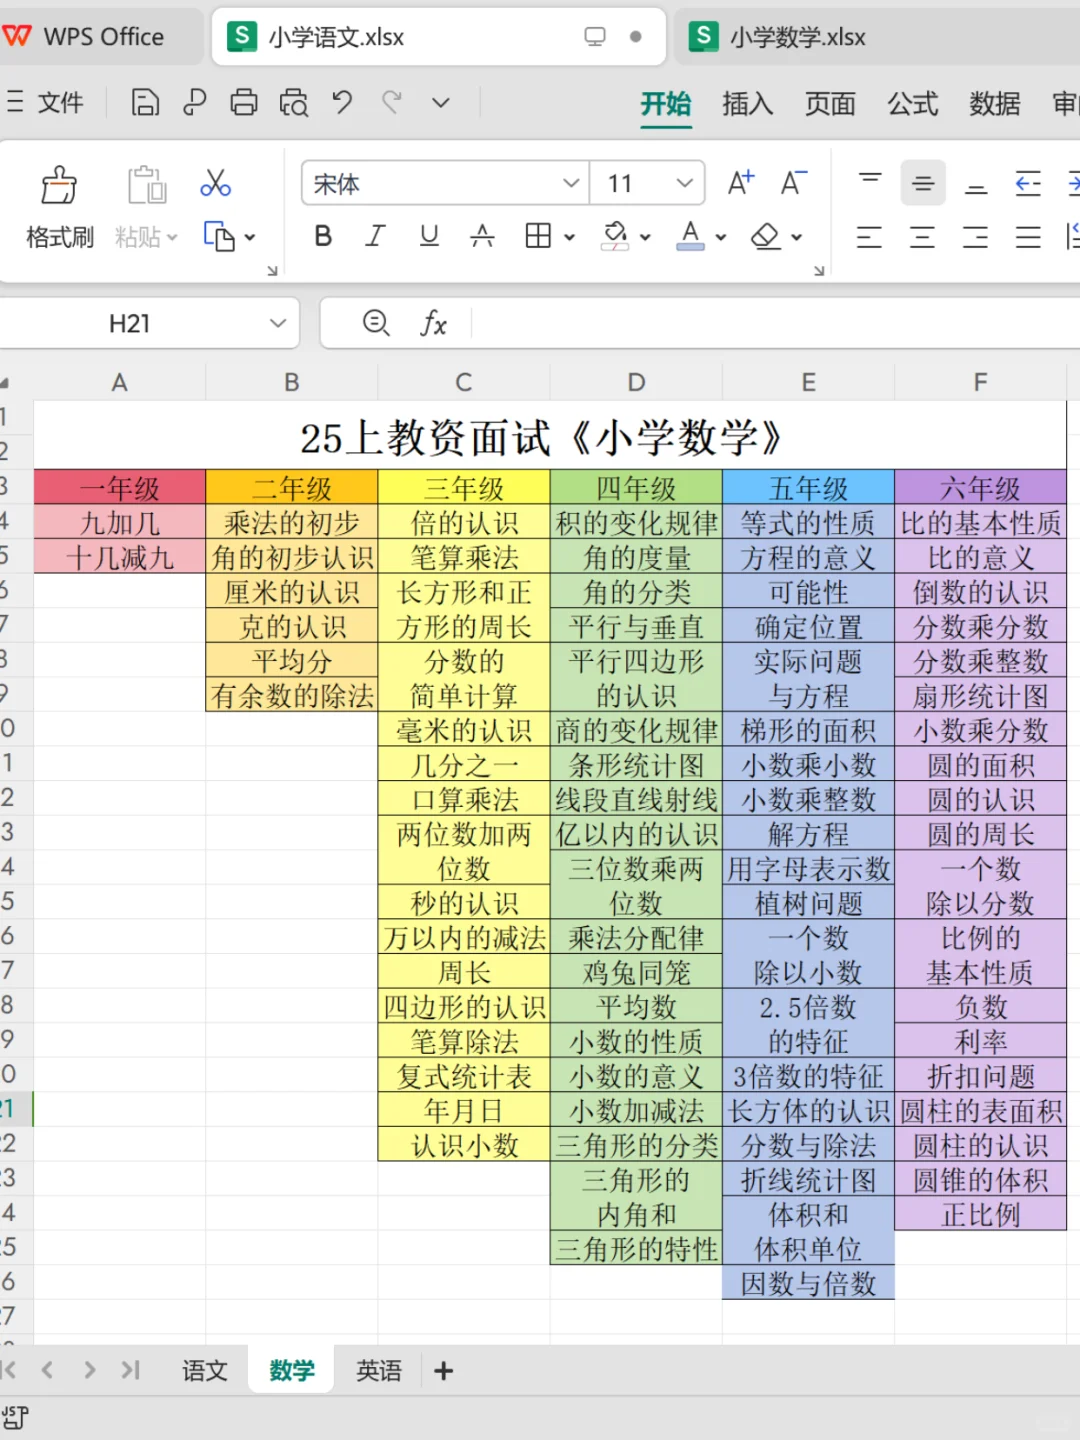Toggle italic formatting
The height and width of the screenshot is (1440, 1080).
click(375, 236)
